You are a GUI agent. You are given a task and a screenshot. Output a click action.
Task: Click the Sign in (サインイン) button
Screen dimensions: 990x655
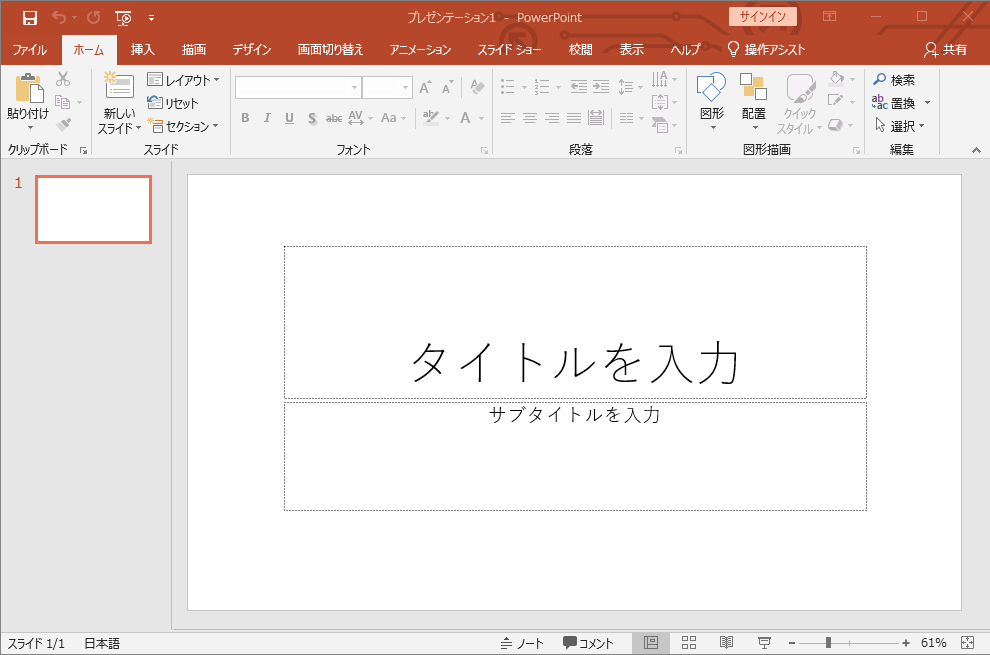point(762,17)
